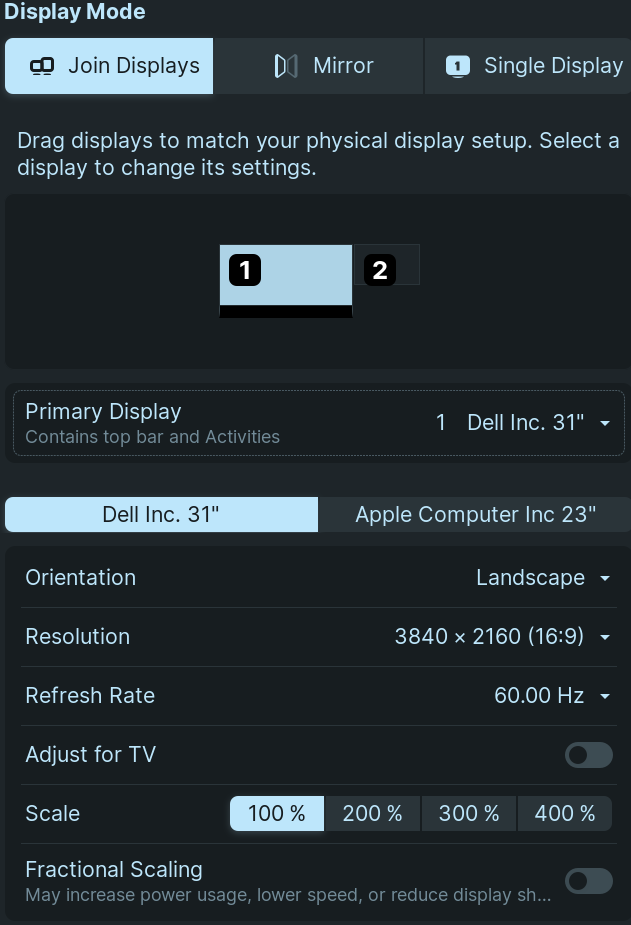Screen dimensions: 631x925
Task: Click the Mirror mode icon
Action: (286, 66)
